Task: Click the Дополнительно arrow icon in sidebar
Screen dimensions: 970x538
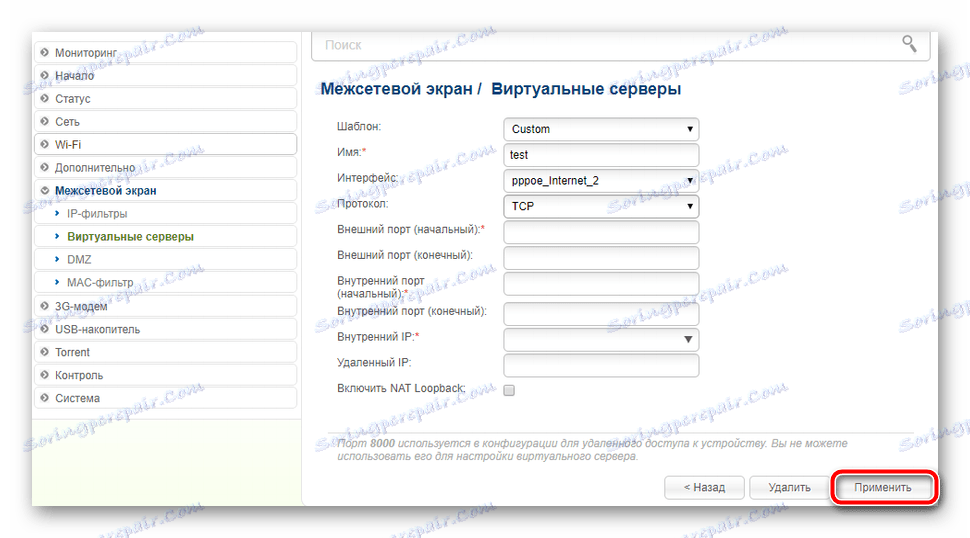Action: (x=45, y=167)
